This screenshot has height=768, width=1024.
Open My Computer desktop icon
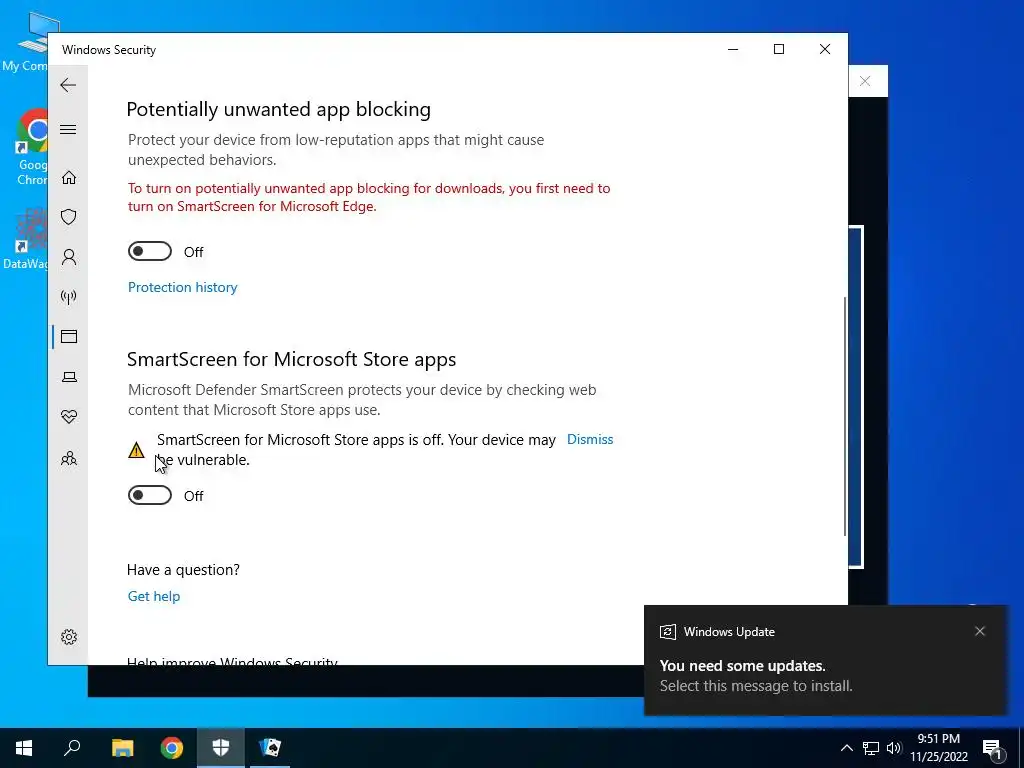26,42
